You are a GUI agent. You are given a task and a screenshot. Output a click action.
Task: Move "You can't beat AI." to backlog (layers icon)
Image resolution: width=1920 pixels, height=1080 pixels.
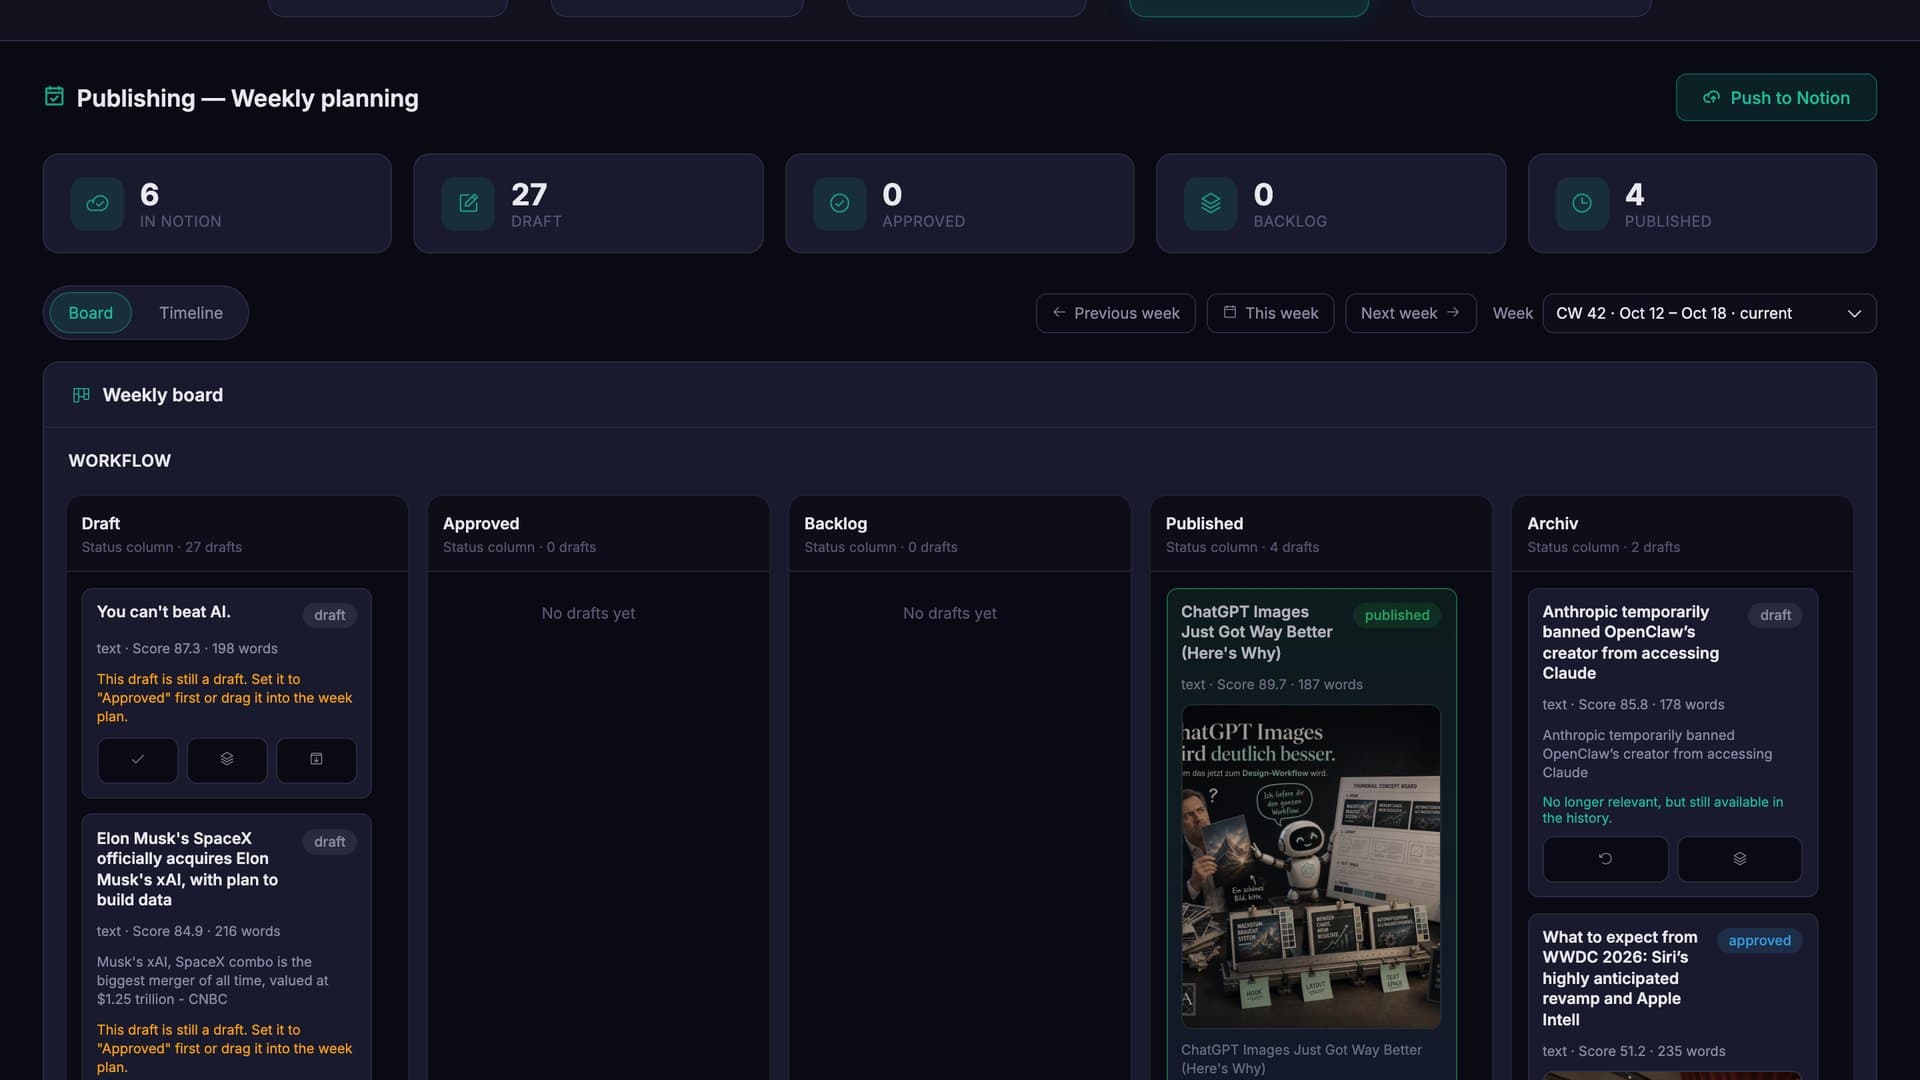pyautogui.click(x=227, y=760)
